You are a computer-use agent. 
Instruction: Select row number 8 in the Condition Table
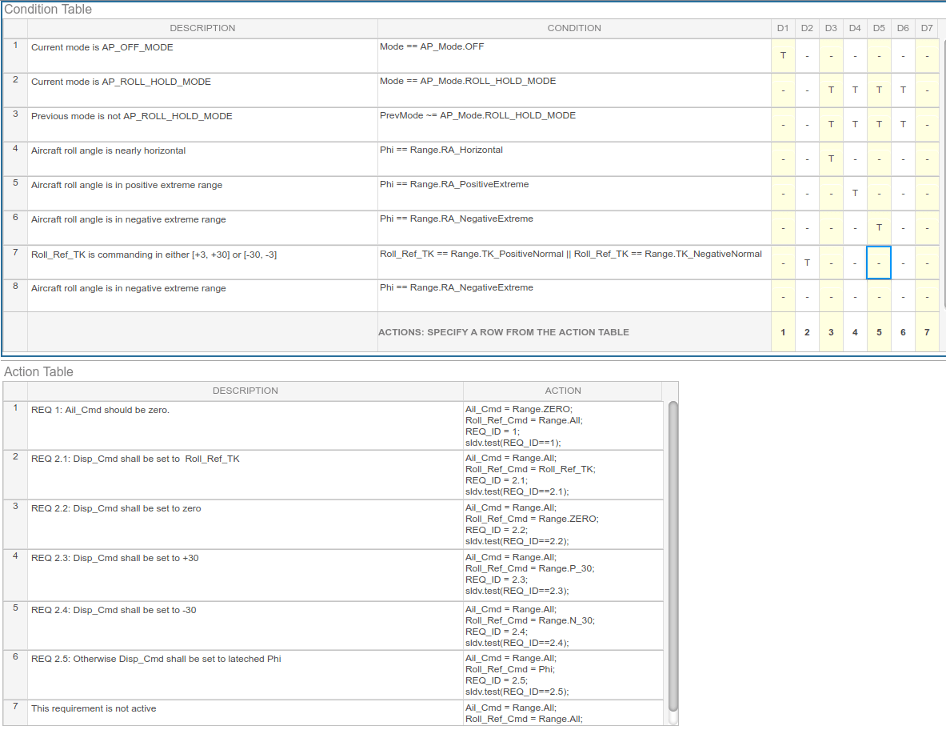coord(15,296)
